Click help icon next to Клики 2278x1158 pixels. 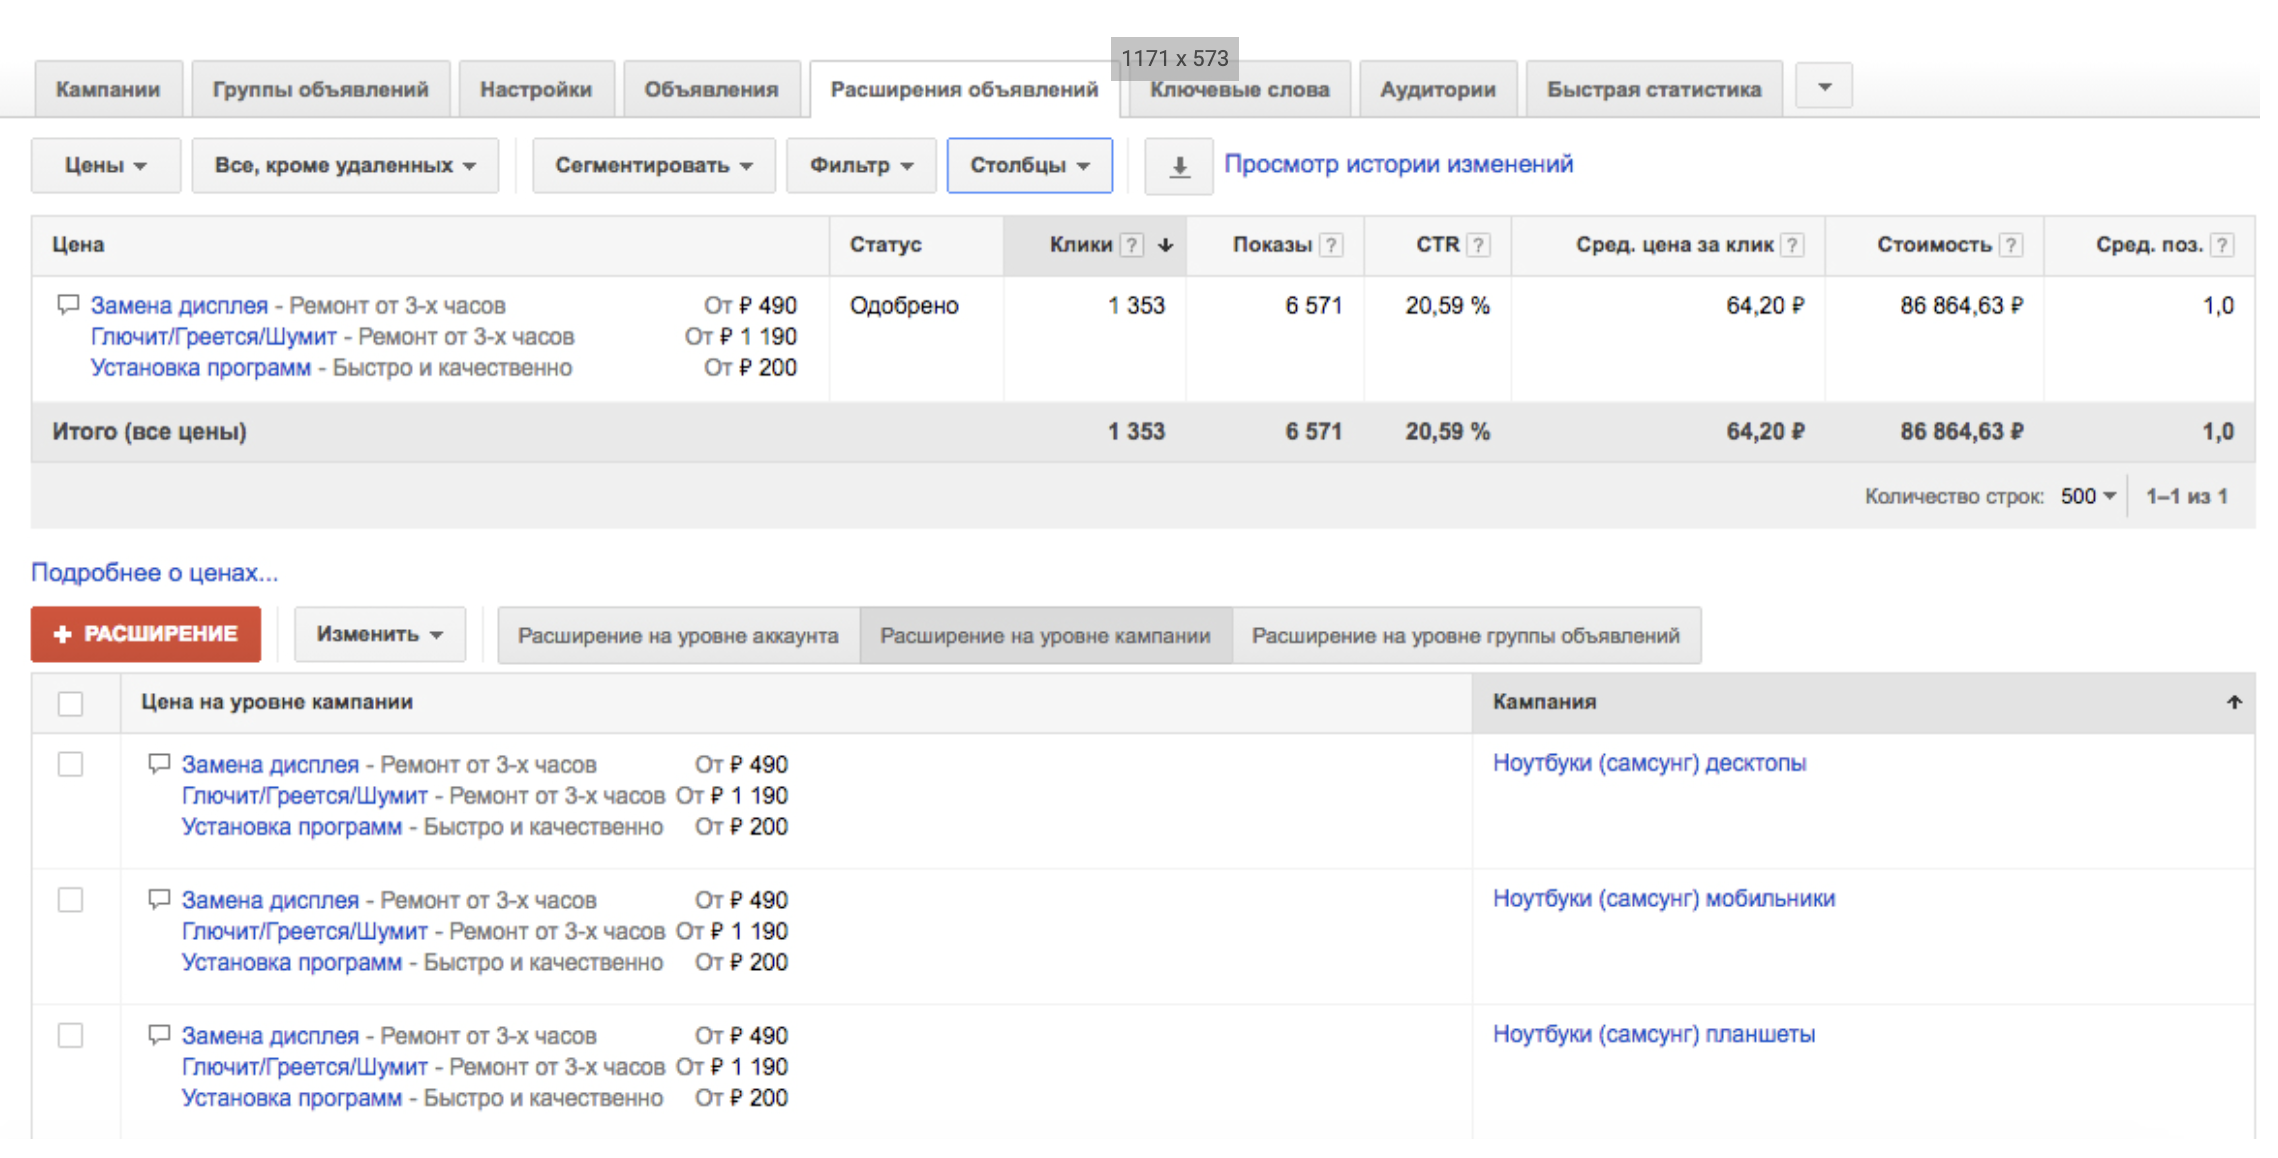1131,245
